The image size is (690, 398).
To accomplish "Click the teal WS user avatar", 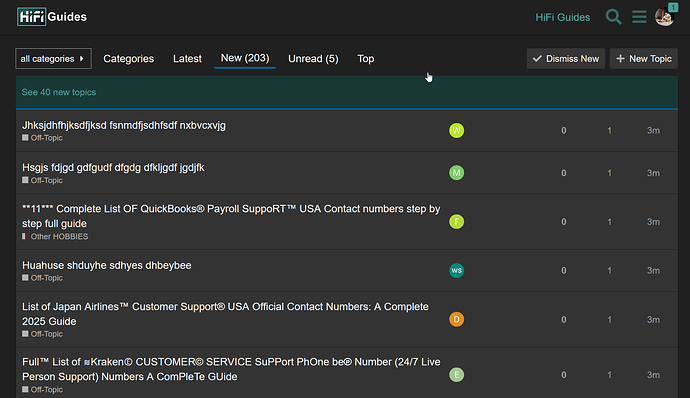I will coord(456,270).
